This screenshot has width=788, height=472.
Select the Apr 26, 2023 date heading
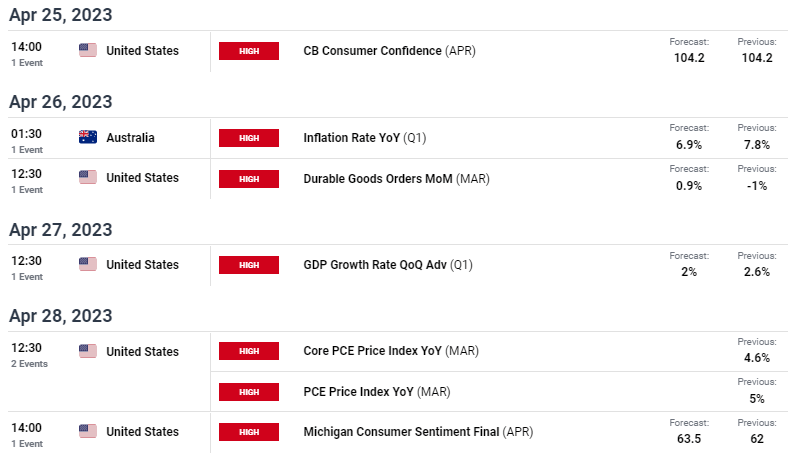pos(61,102)
